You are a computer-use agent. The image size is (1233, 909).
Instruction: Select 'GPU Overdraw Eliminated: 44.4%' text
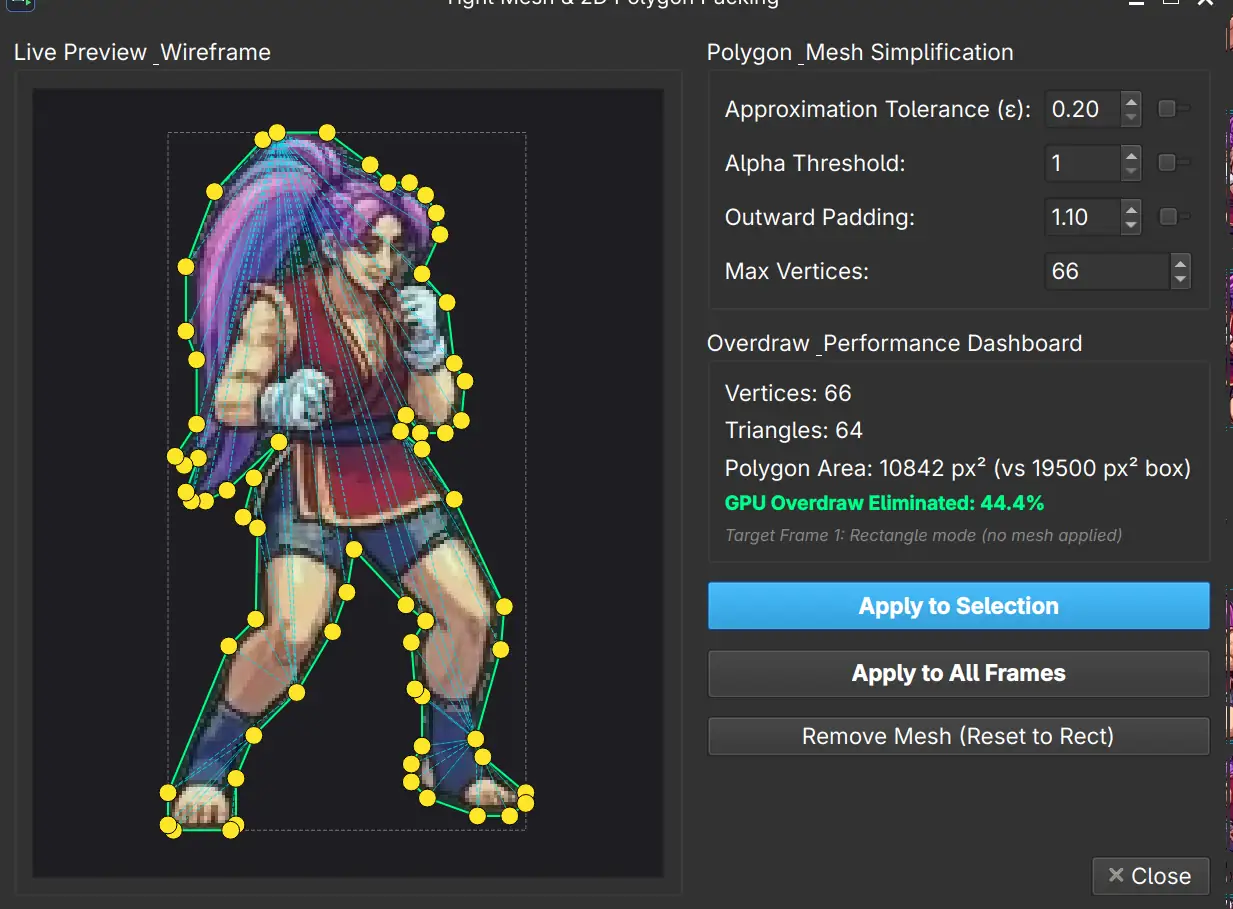coord(885,503)
